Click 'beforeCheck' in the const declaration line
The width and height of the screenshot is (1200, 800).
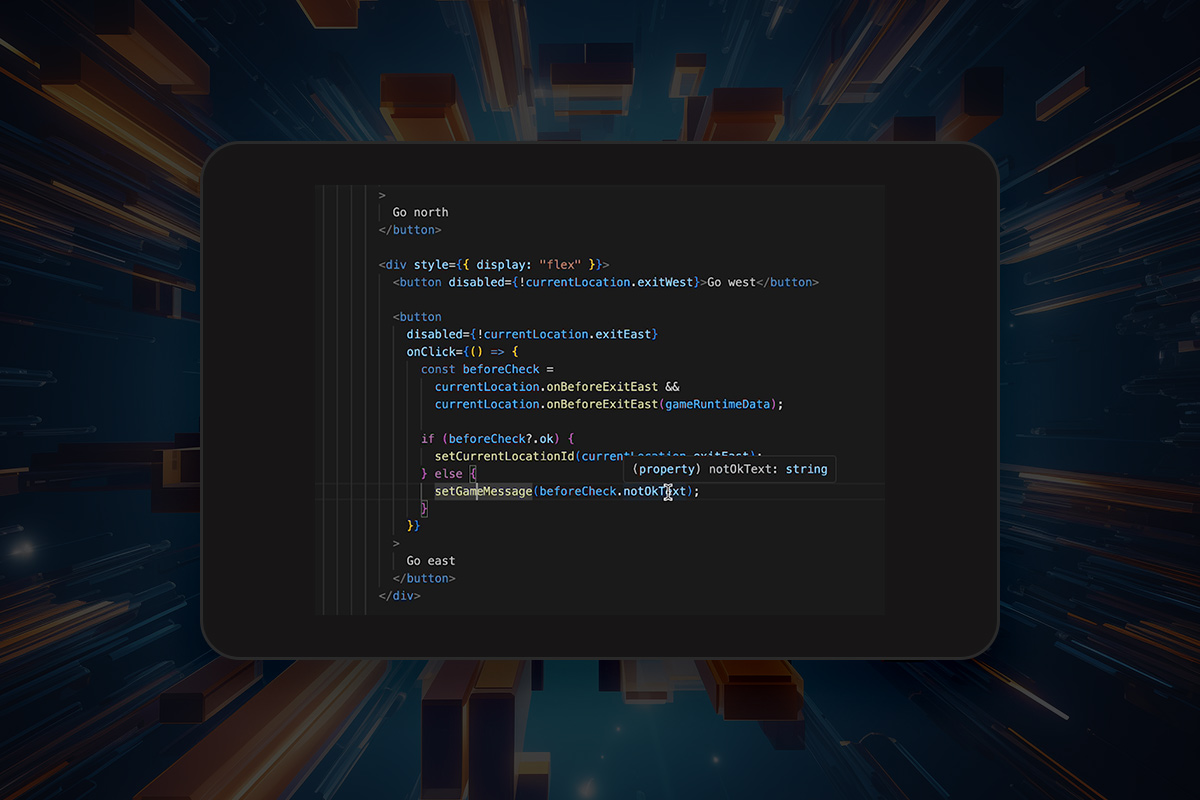click(502, 369)
